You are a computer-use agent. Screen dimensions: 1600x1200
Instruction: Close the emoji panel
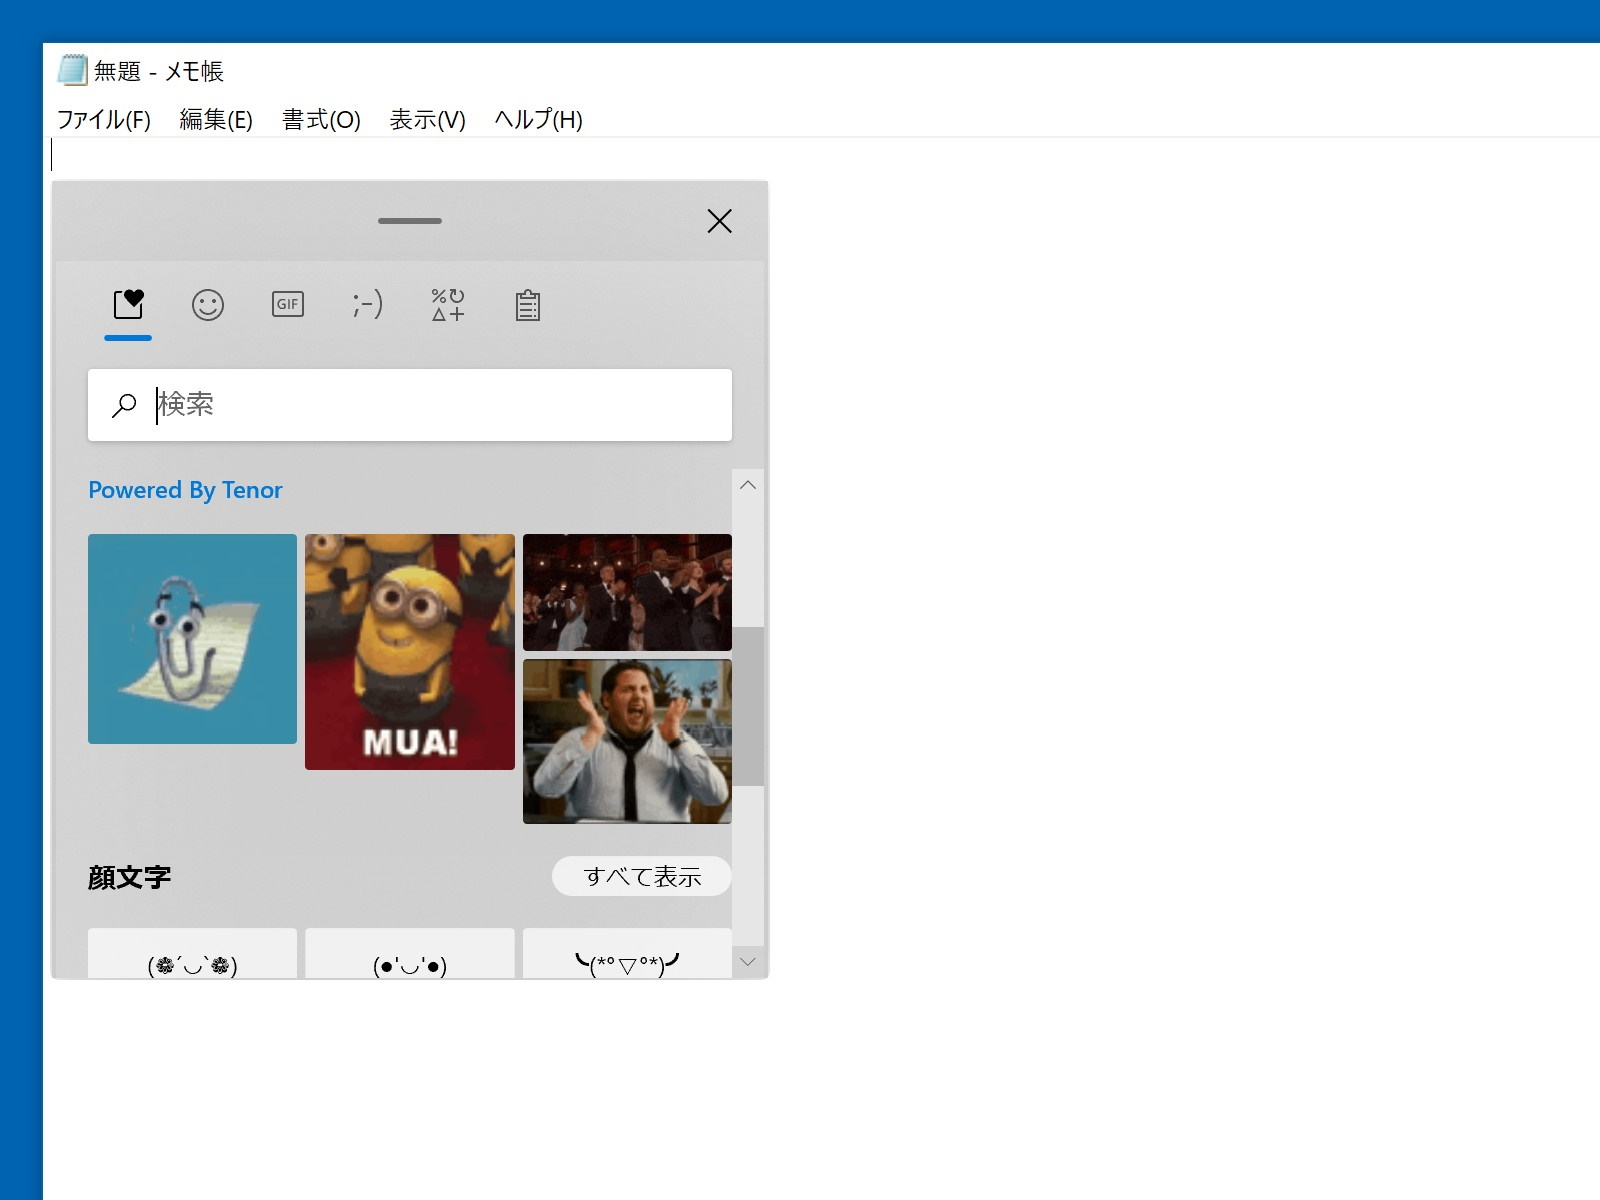tap(720, 221)
